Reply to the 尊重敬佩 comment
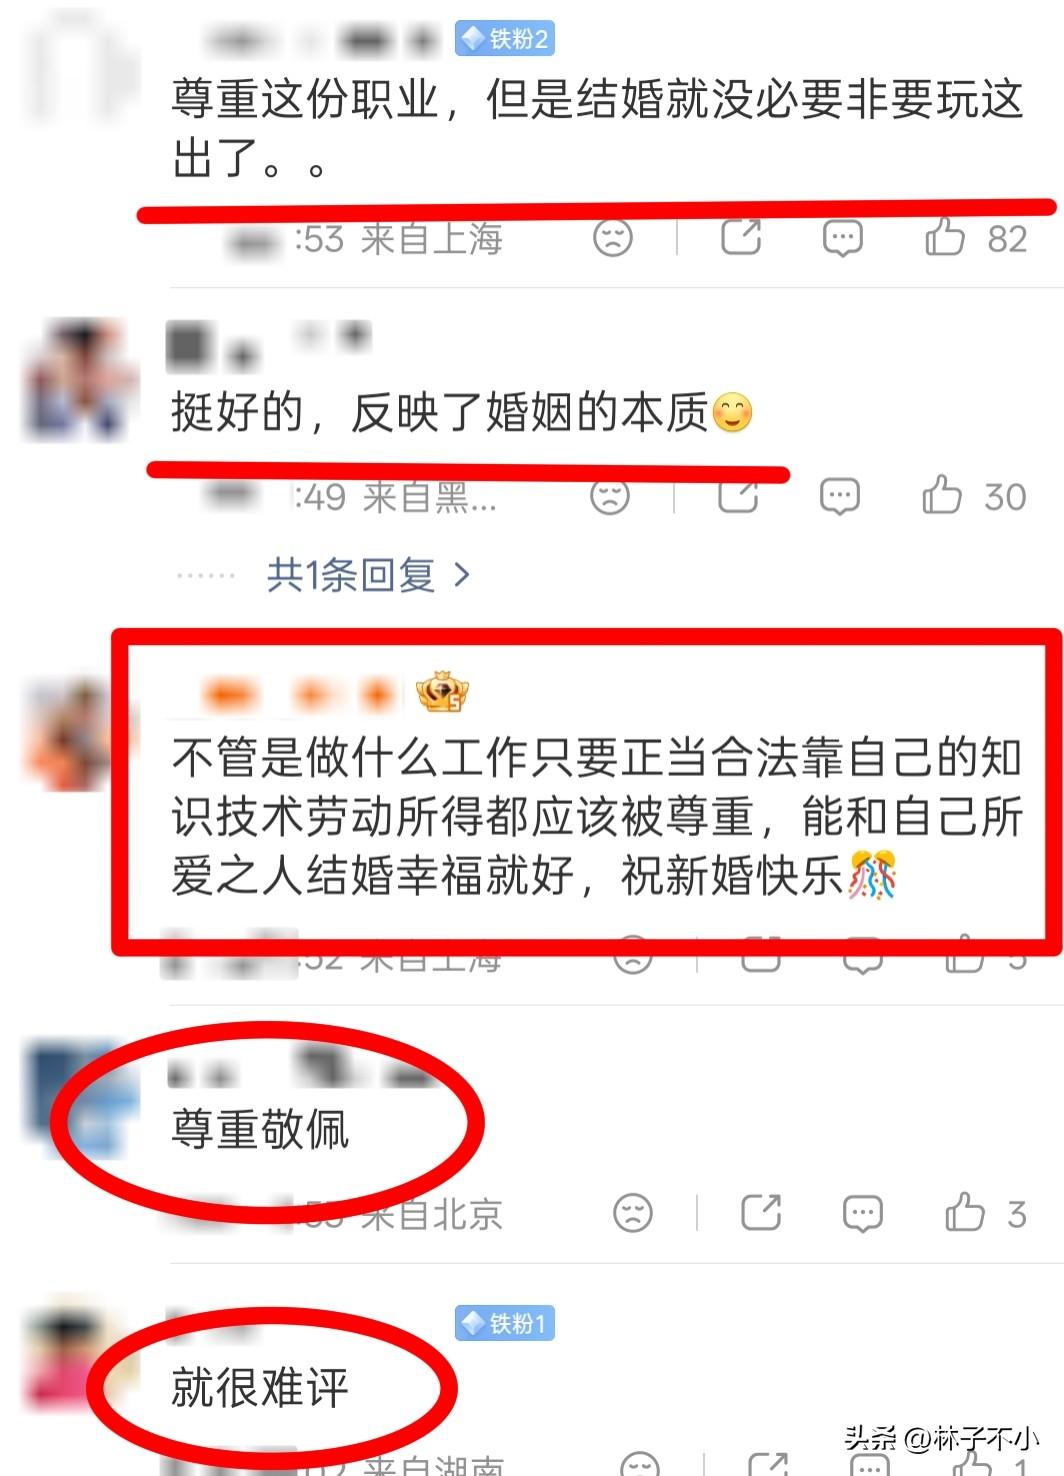 tap(862, 1214)
